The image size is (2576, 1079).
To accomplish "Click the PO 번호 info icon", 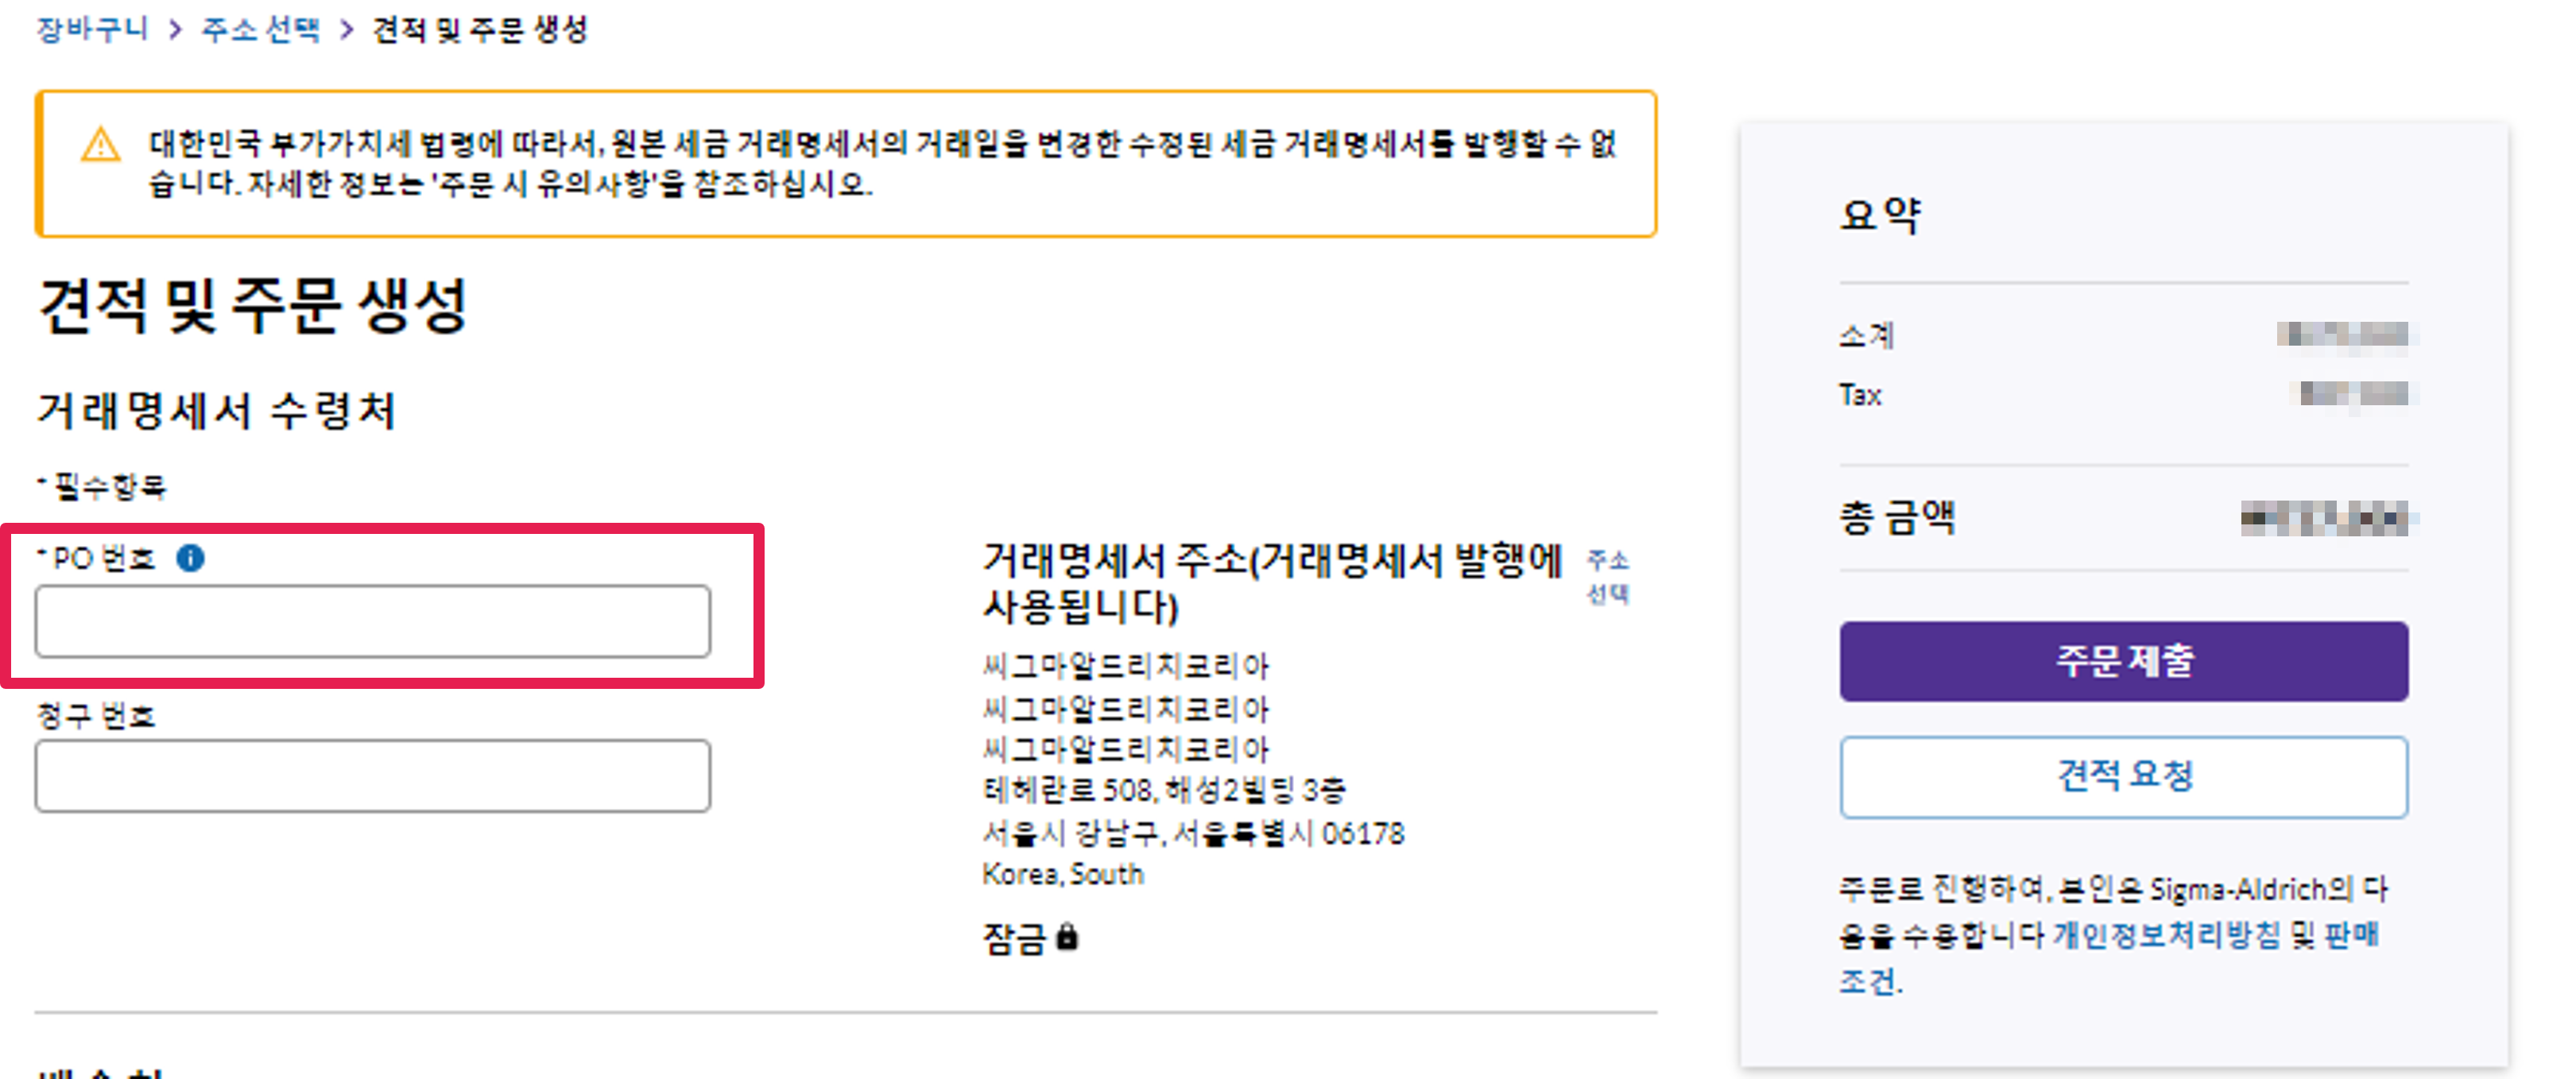I will (190, 558).
